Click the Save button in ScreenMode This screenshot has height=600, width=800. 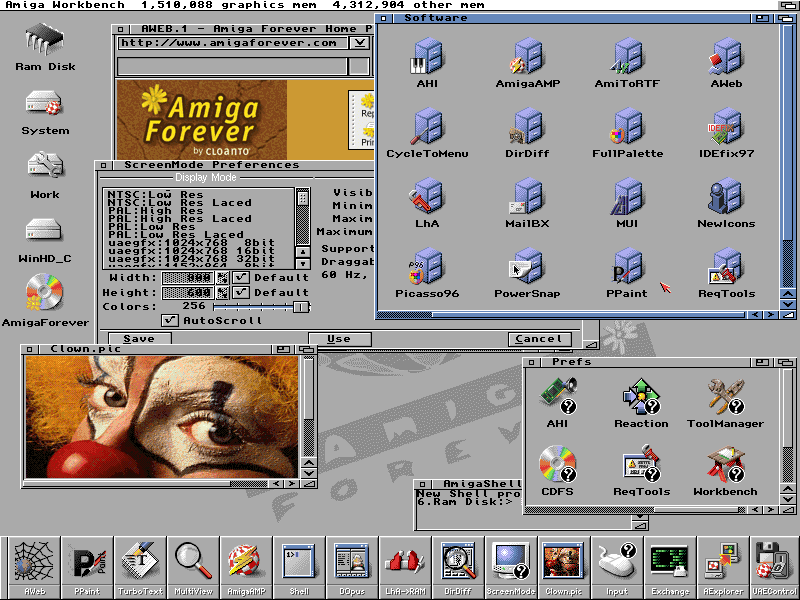pos(139,339)
